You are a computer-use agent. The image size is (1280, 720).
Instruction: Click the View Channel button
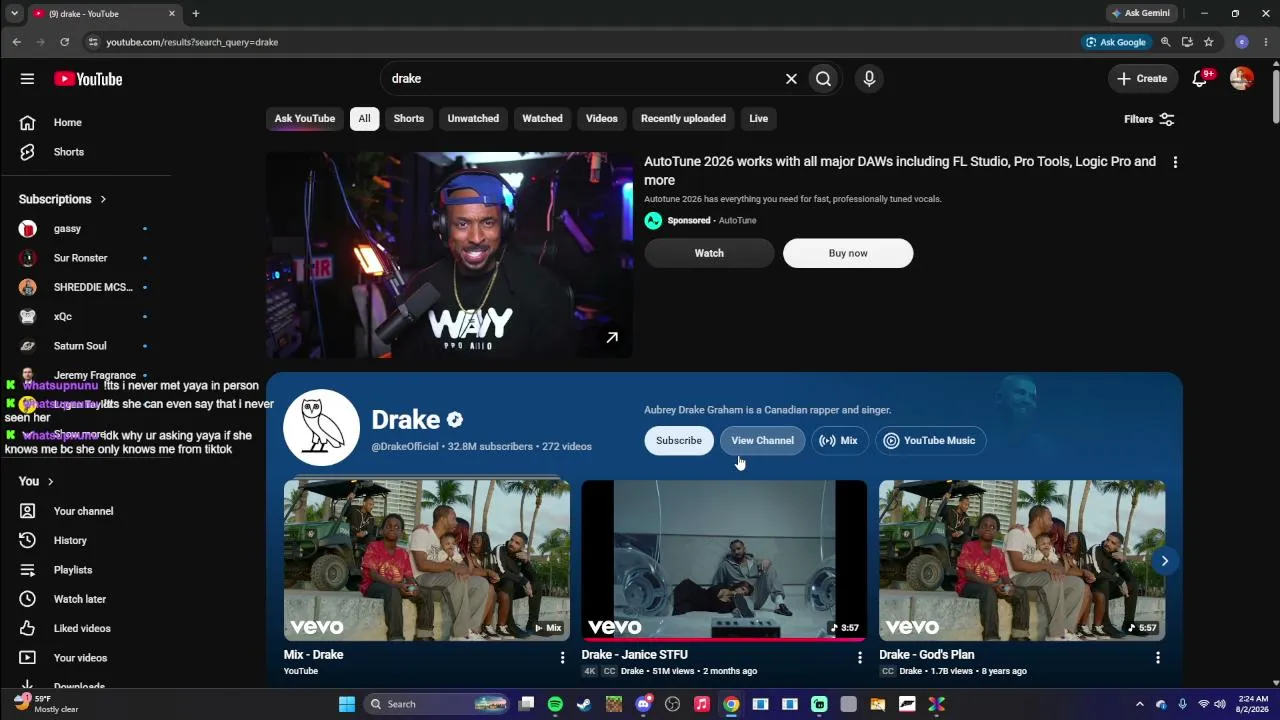pyautogui.click(x=762, y=441)
